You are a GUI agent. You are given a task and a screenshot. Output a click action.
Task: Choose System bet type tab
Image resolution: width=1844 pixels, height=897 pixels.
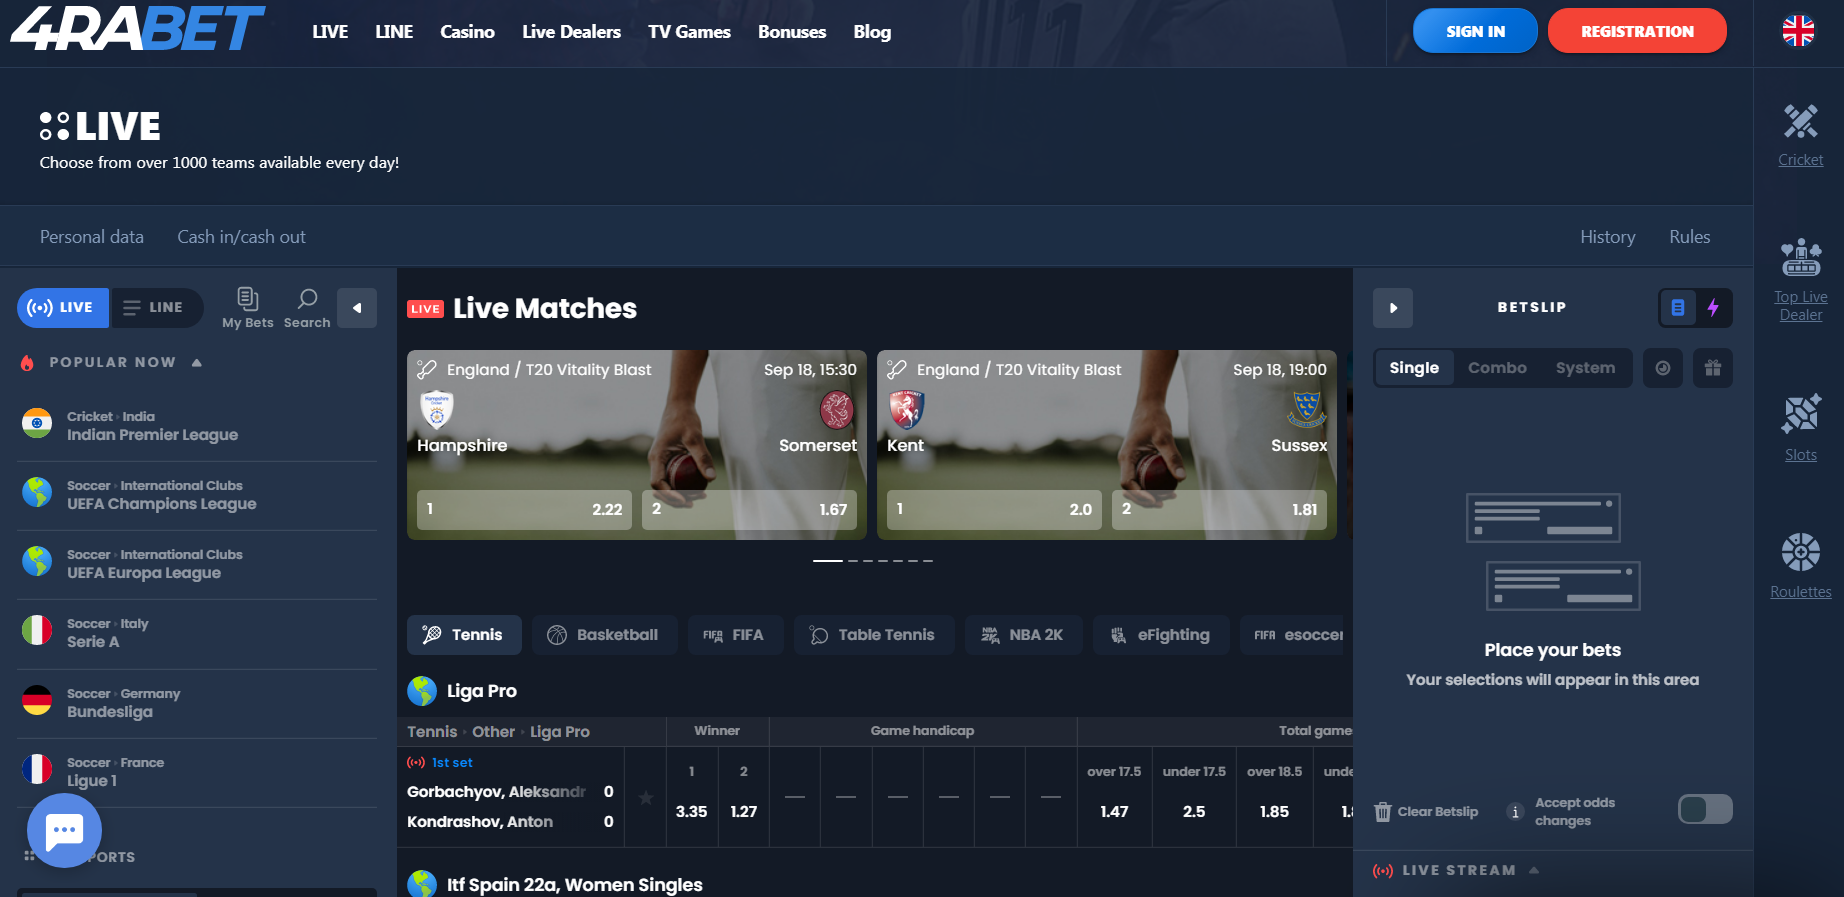tap(1585, 368)
